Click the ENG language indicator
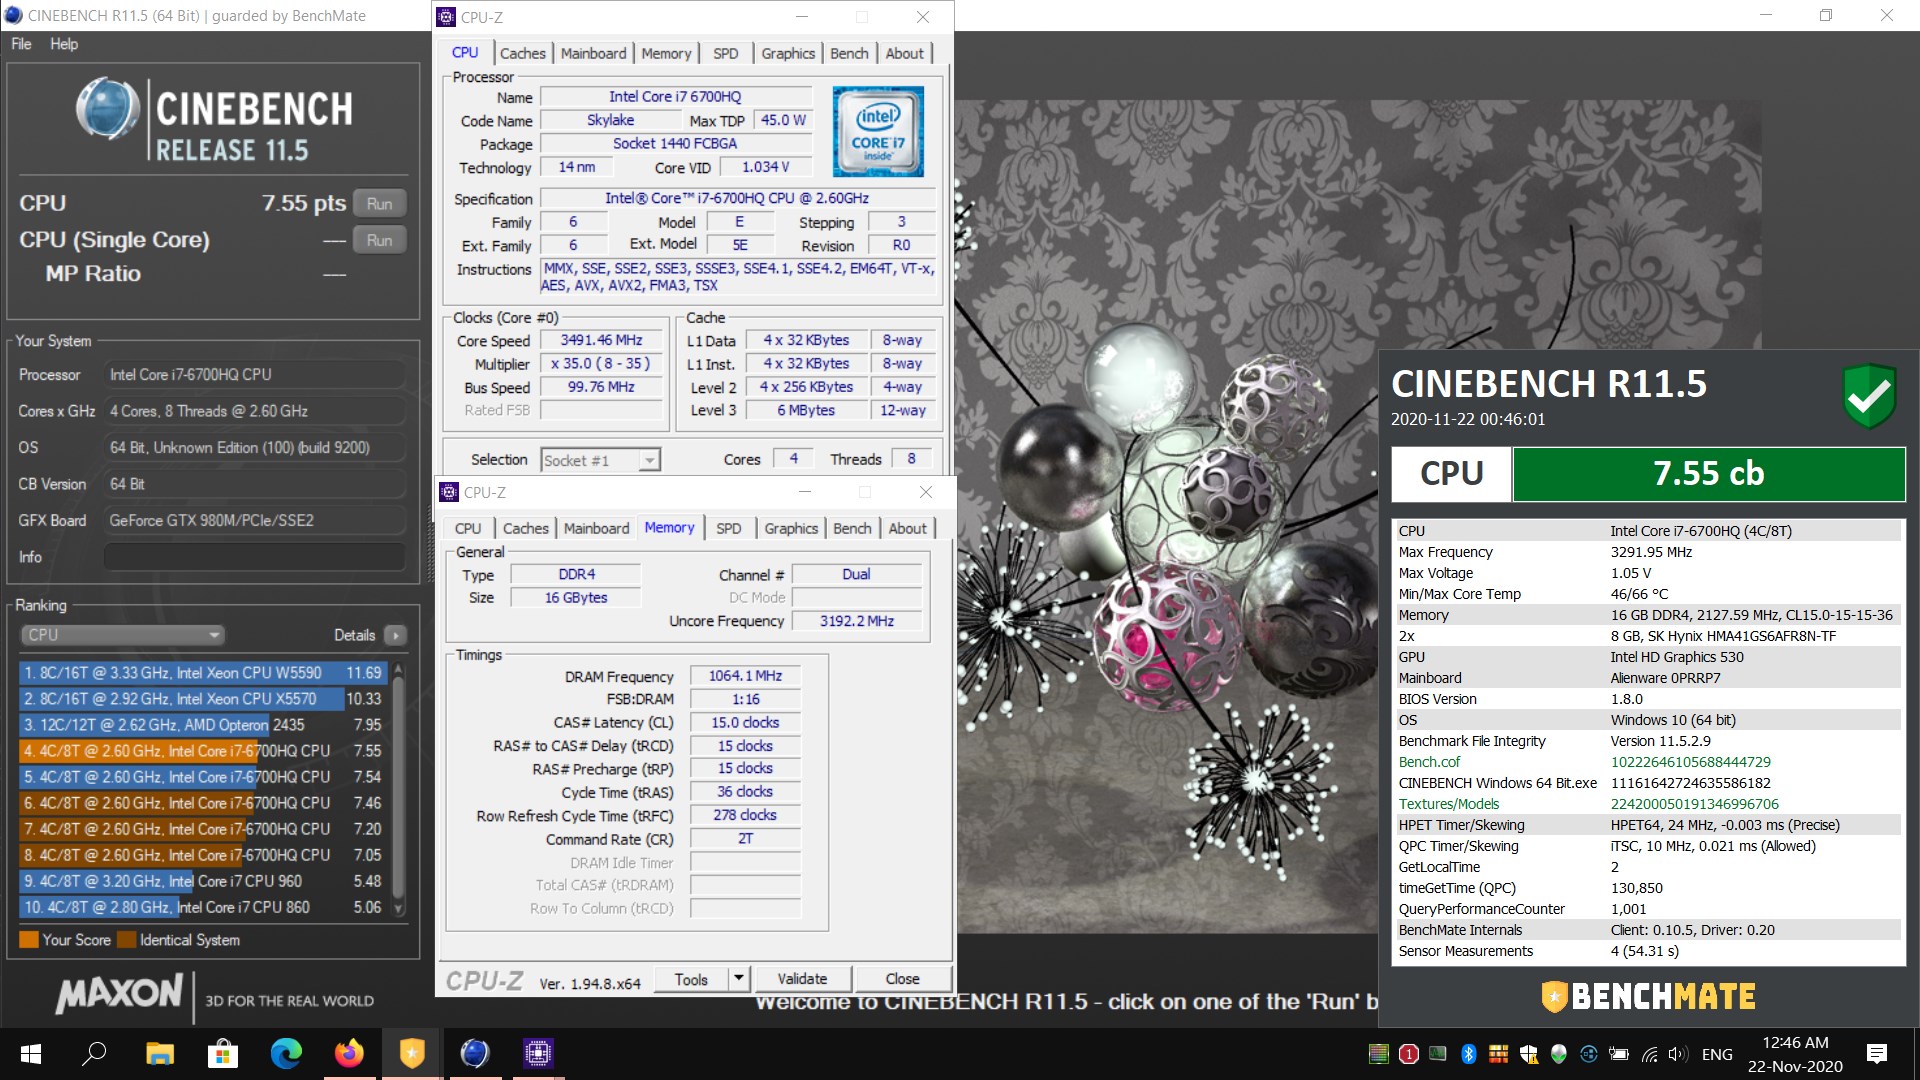Viewport: 1920px width, 1080px height. coord(1717,1054)
